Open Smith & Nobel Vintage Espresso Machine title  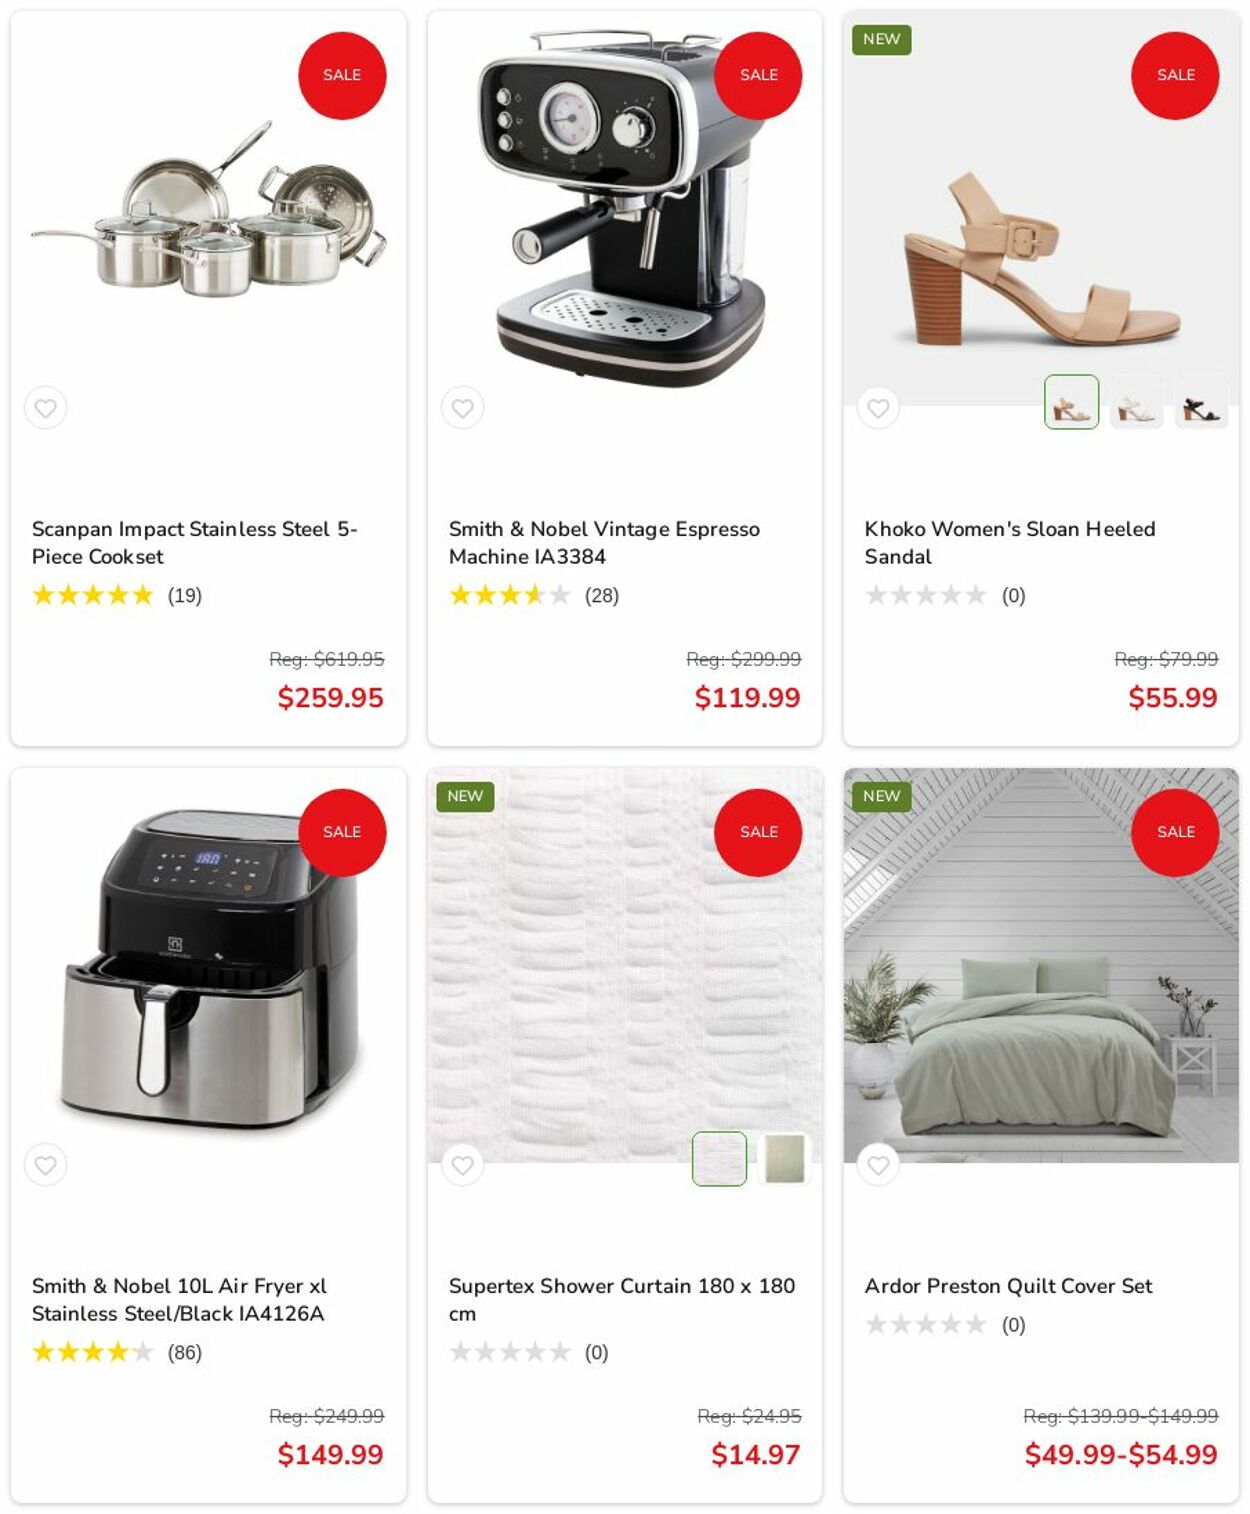604,542
